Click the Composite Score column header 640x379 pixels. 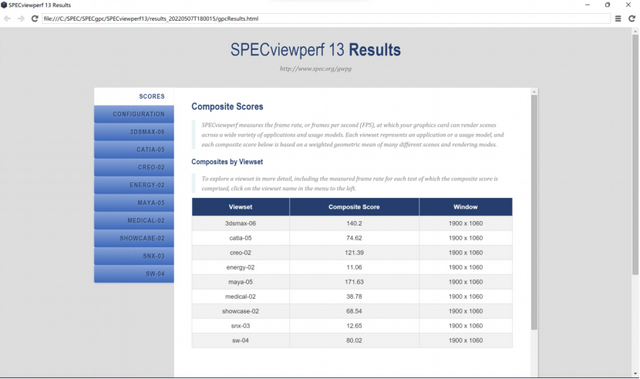point(354,207)
